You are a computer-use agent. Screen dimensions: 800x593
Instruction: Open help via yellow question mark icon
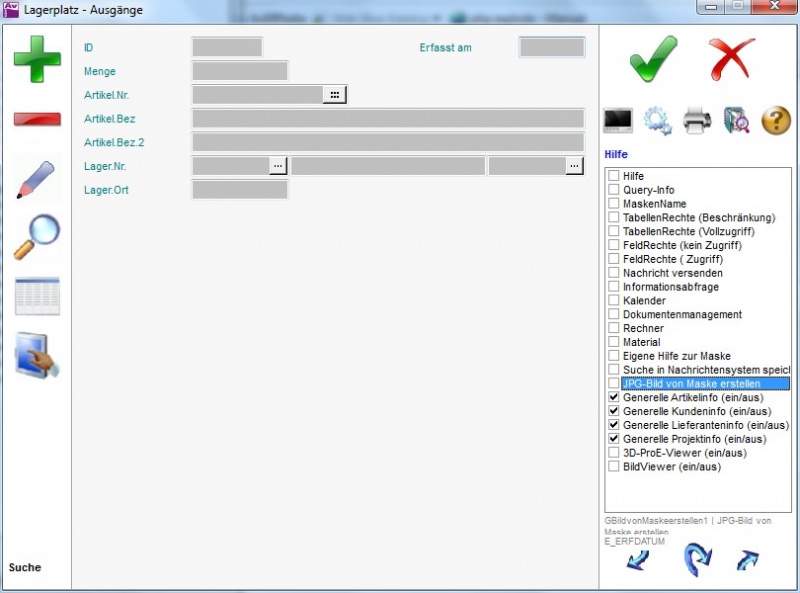point(776,121)
